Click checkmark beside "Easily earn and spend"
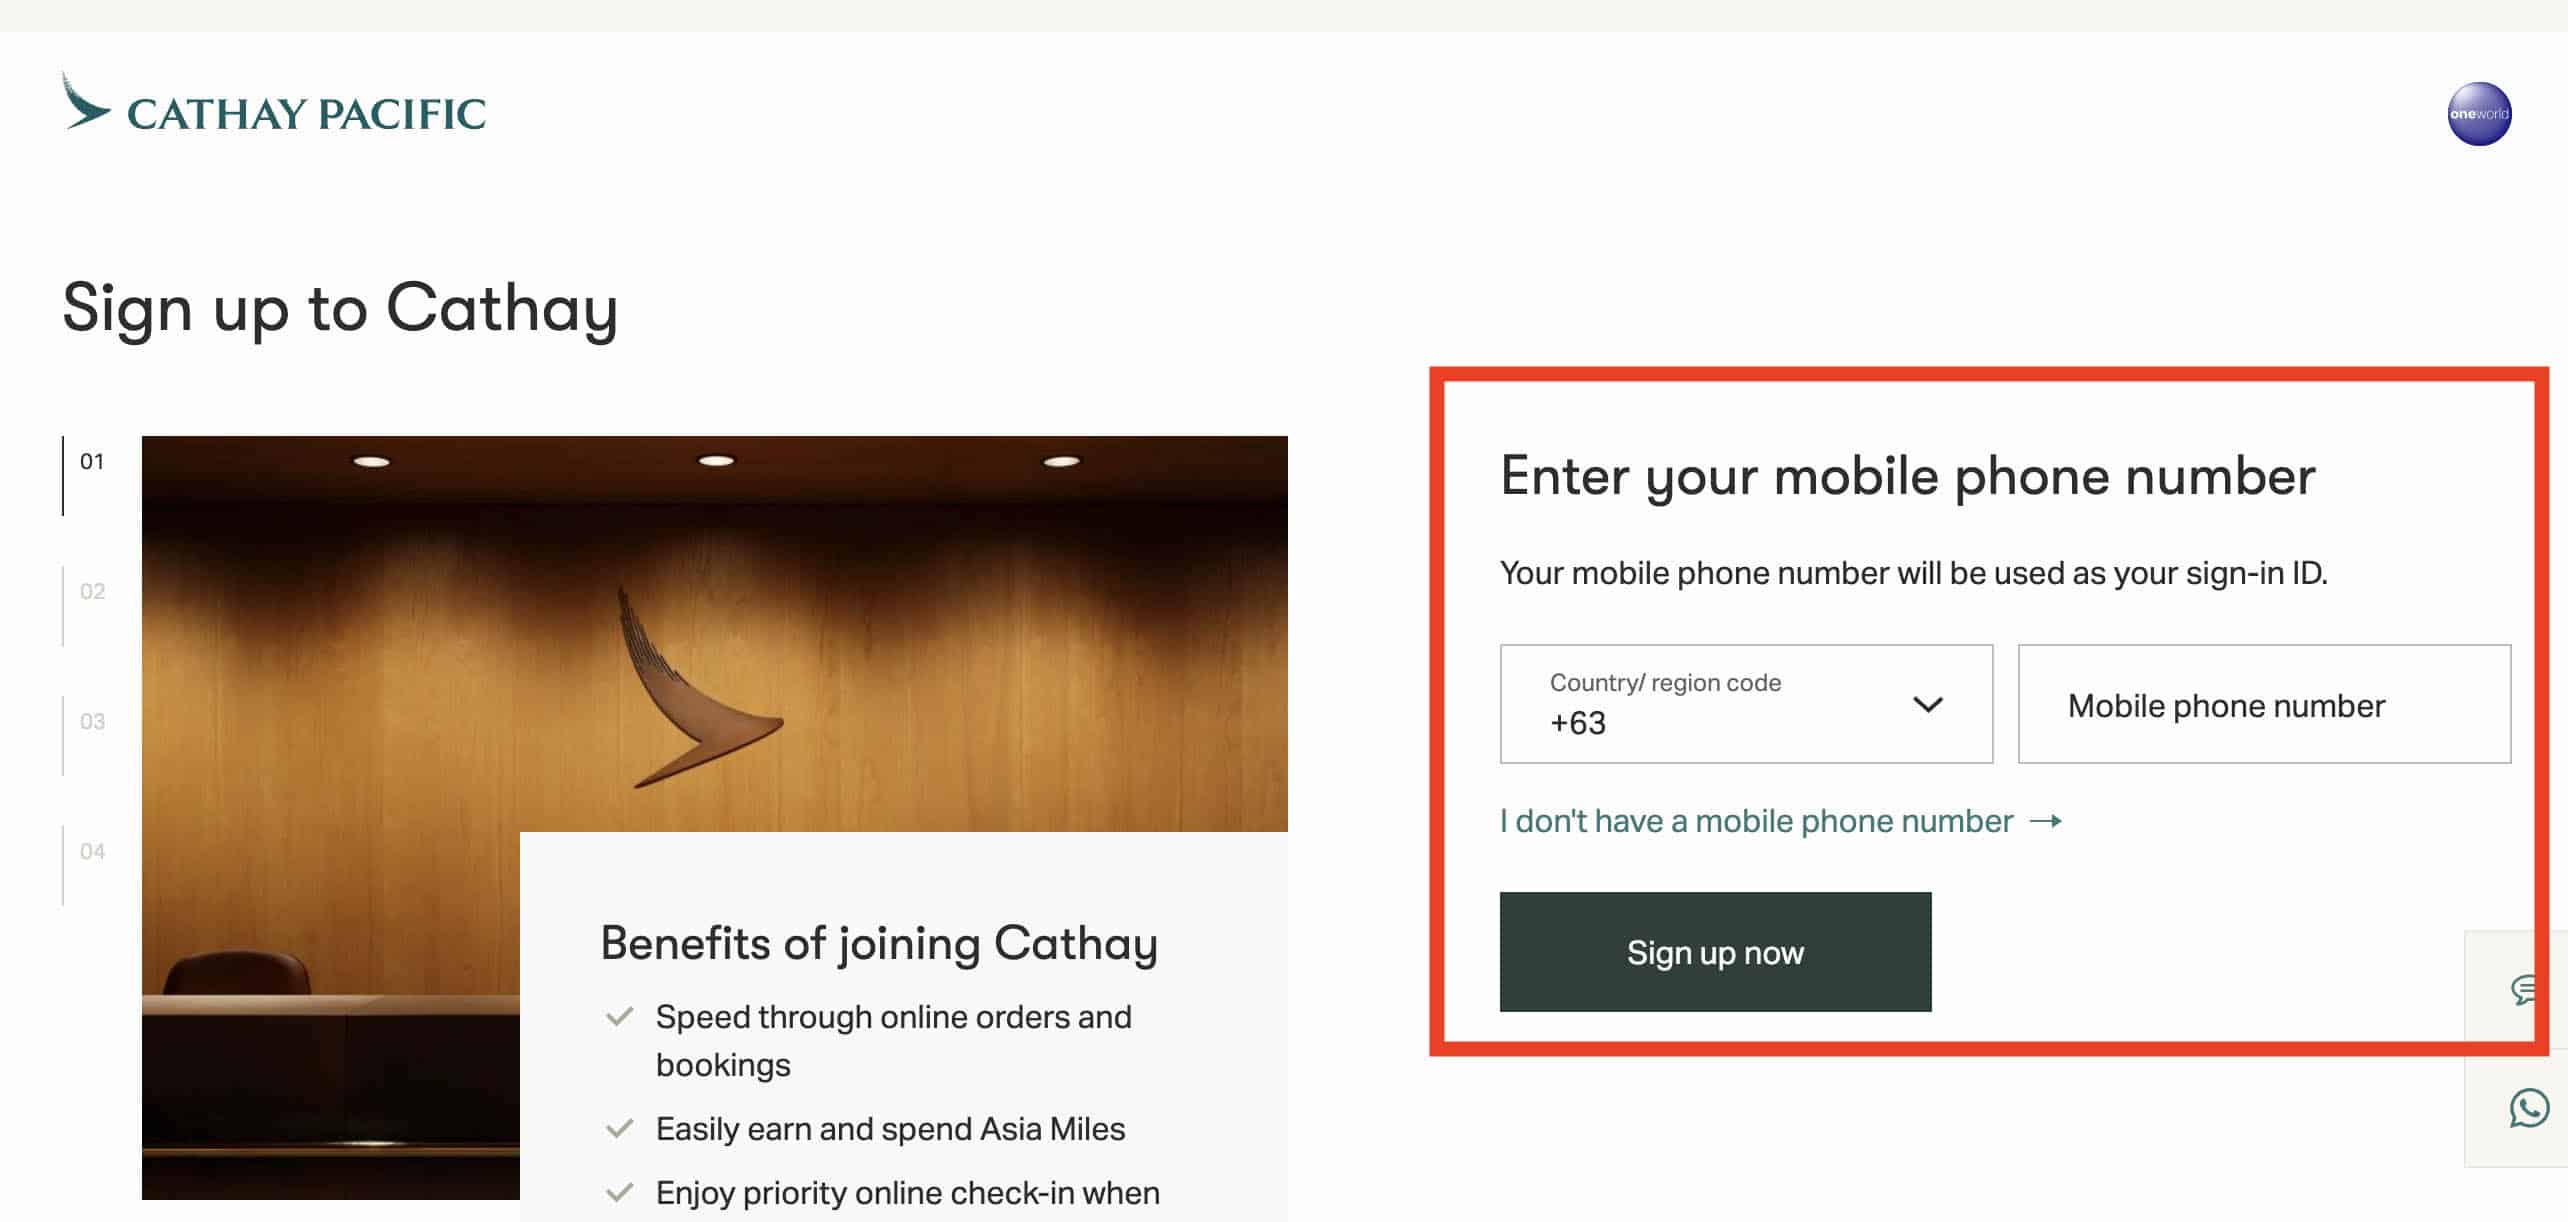Screen dimensions: 2568x1222 point(620,1130)
